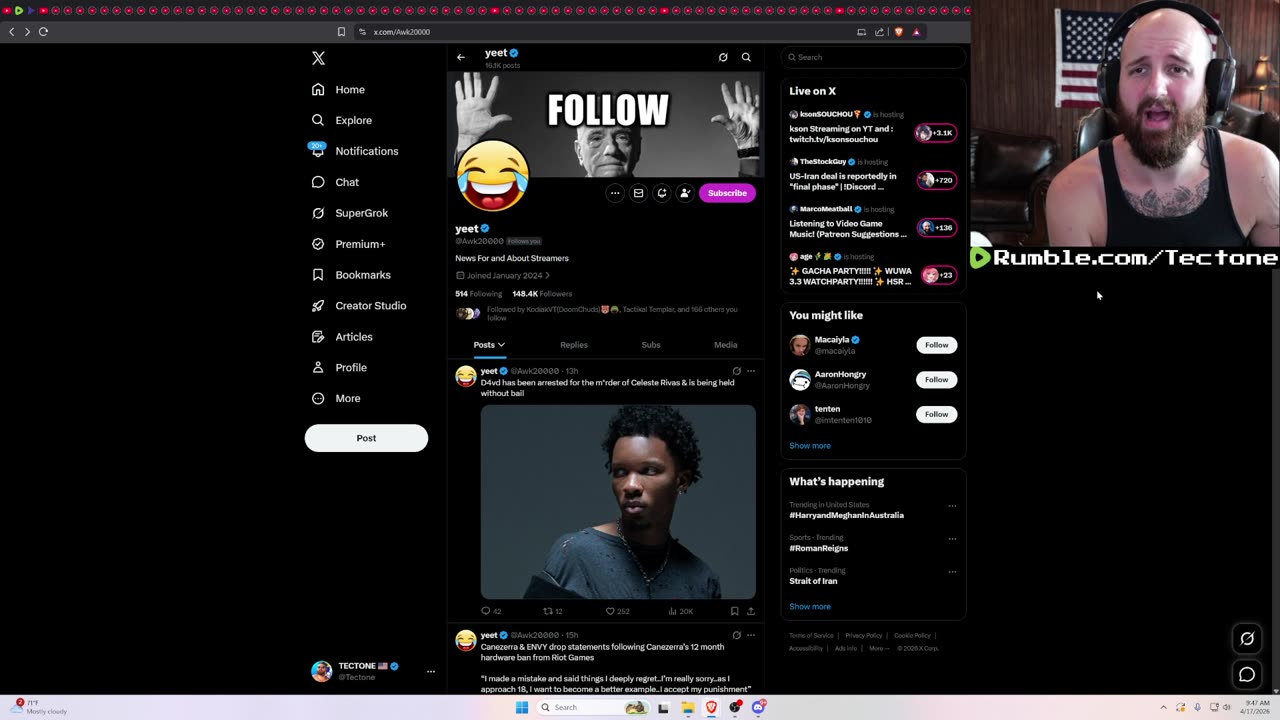
Task: Expand the More menu in sidebar
Action: coord(336,398)
